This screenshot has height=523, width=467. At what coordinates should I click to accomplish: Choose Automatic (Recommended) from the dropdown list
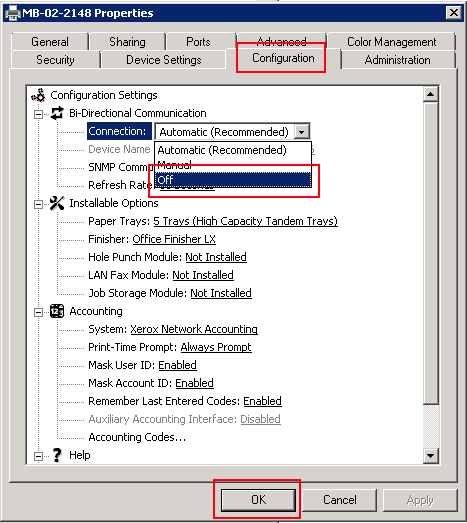click(233, 150)
